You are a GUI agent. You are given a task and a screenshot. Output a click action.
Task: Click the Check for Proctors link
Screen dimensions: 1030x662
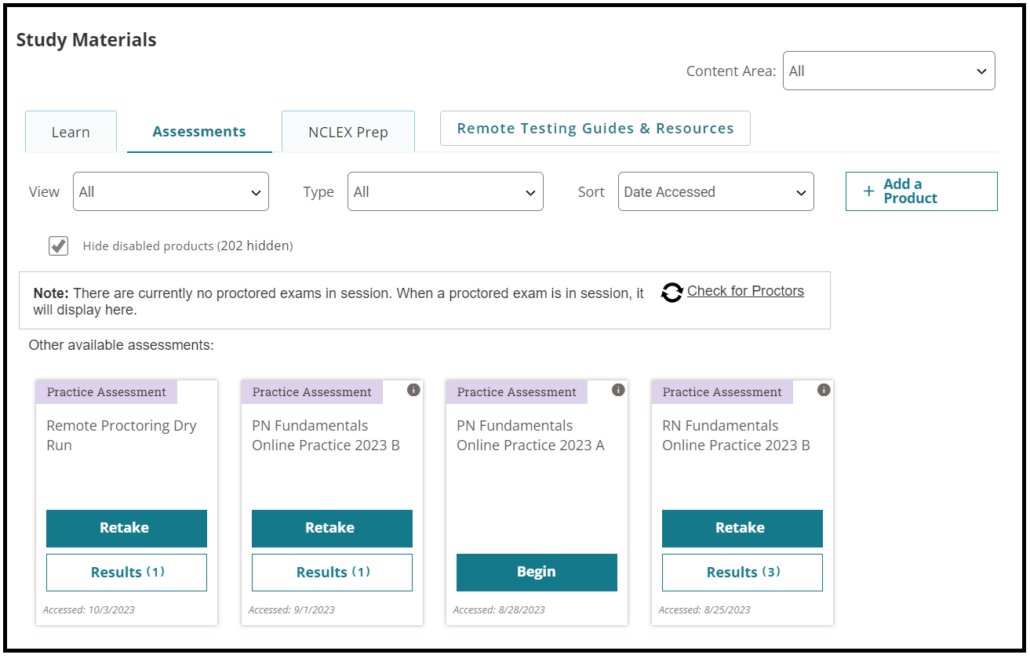tap(746, 291)
